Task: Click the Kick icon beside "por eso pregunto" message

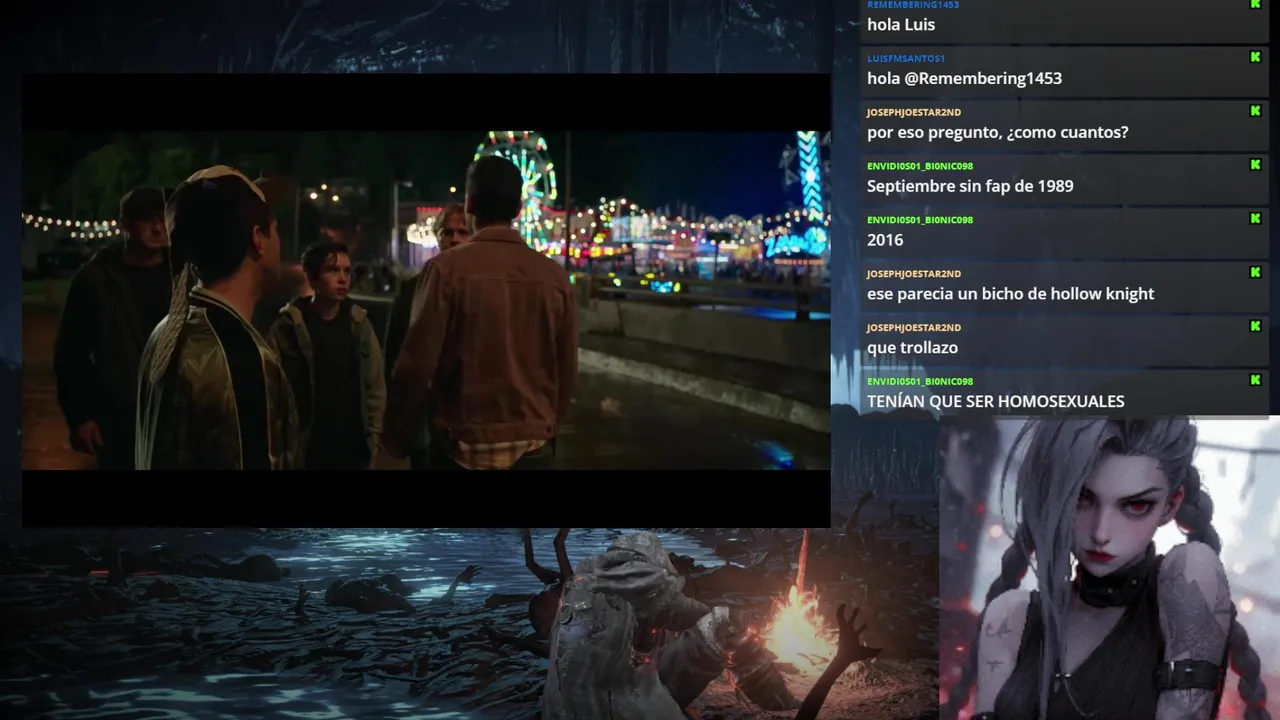Action: point(1255,111)
